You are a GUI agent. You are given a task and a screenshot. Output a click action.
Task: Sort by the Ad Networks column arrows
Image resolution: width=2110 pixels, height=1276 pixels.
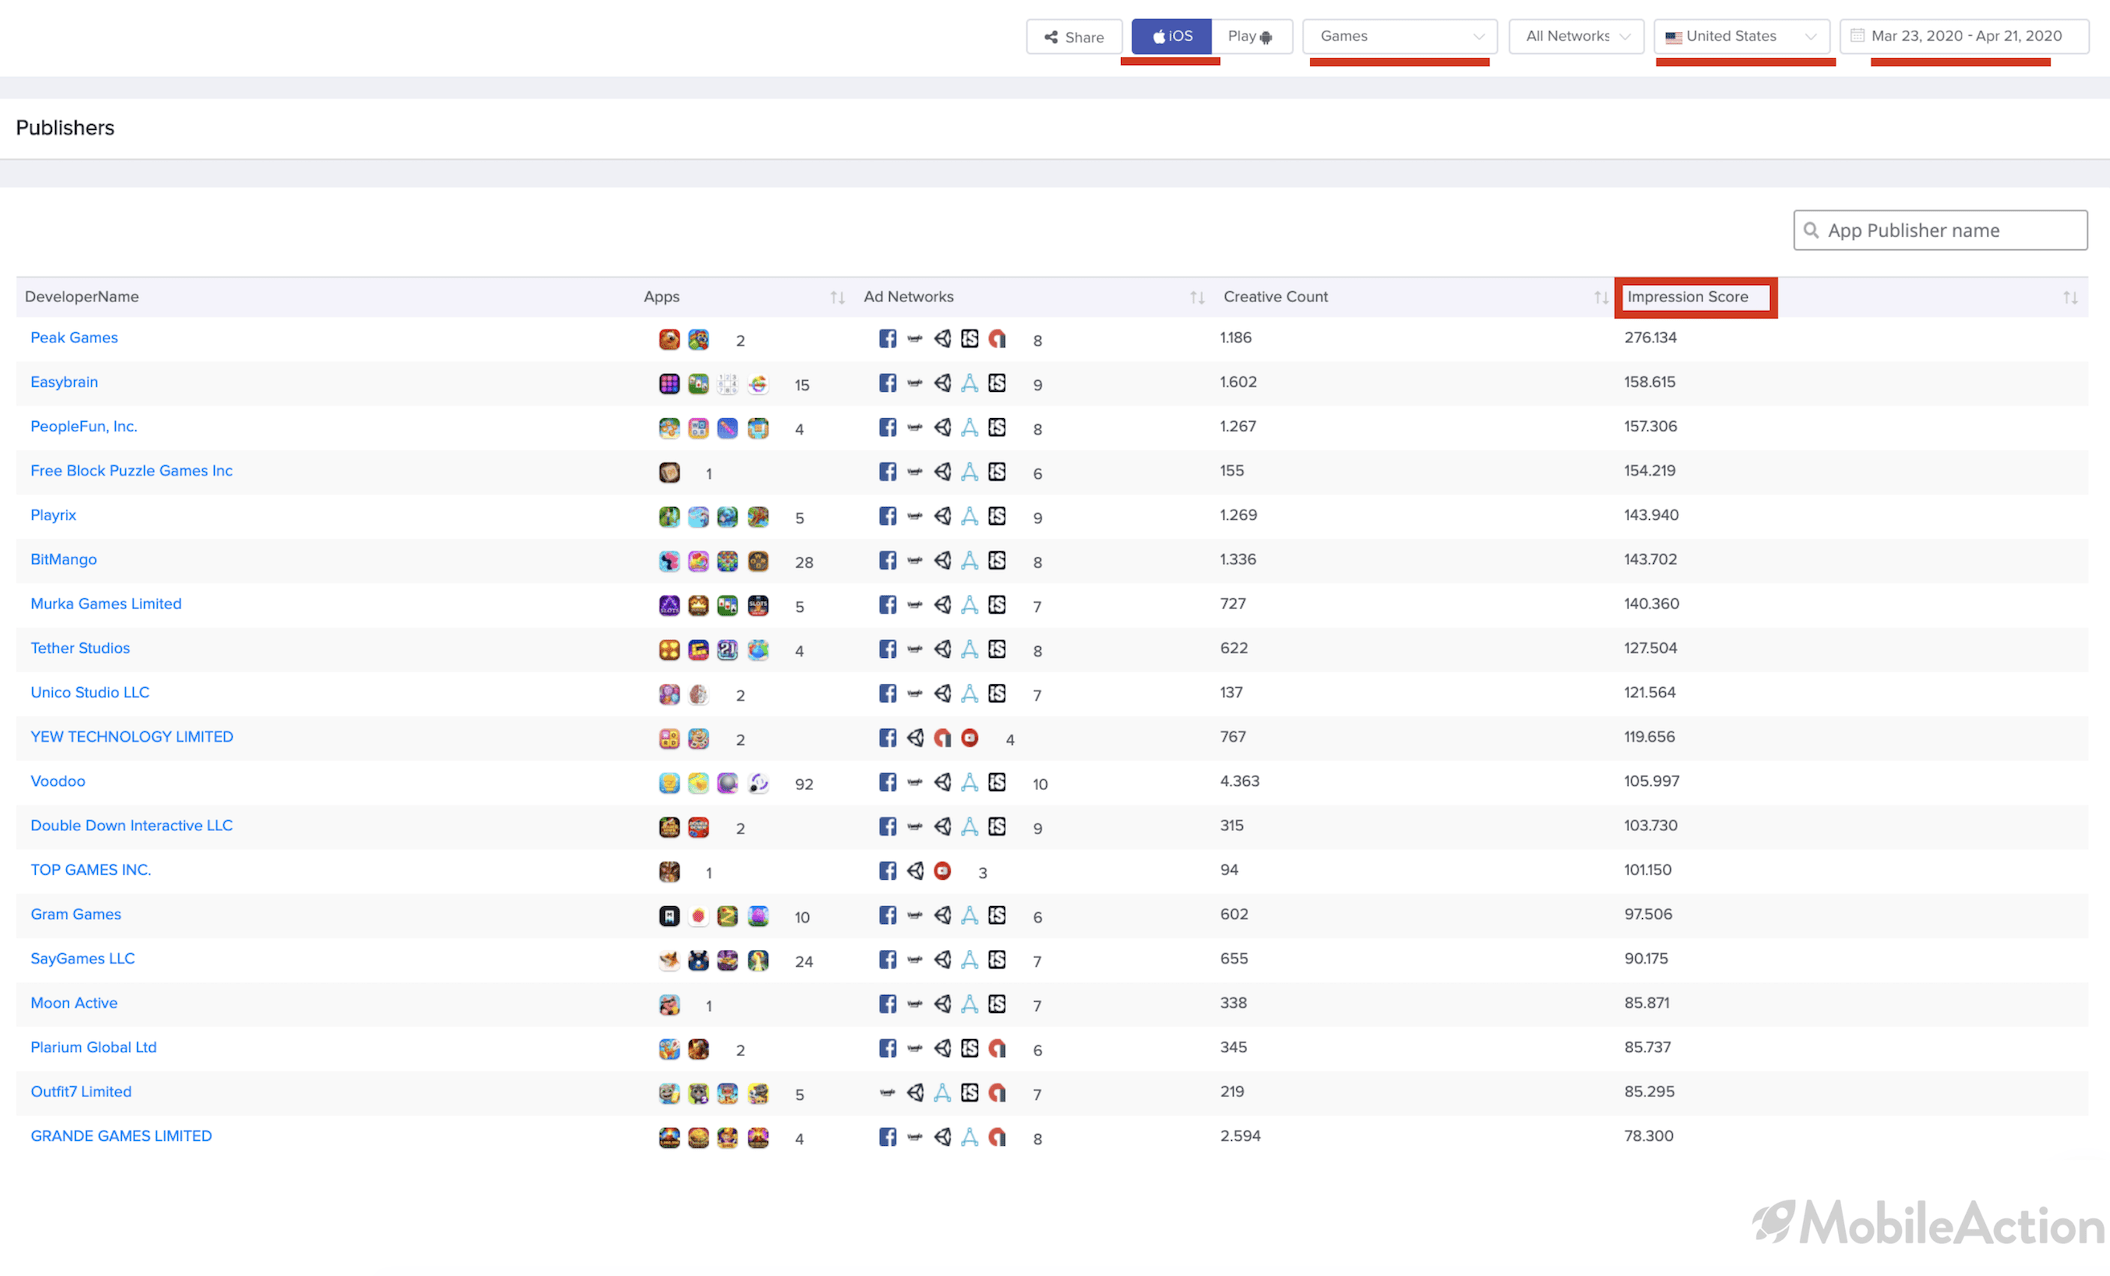tap(1197, 297)
